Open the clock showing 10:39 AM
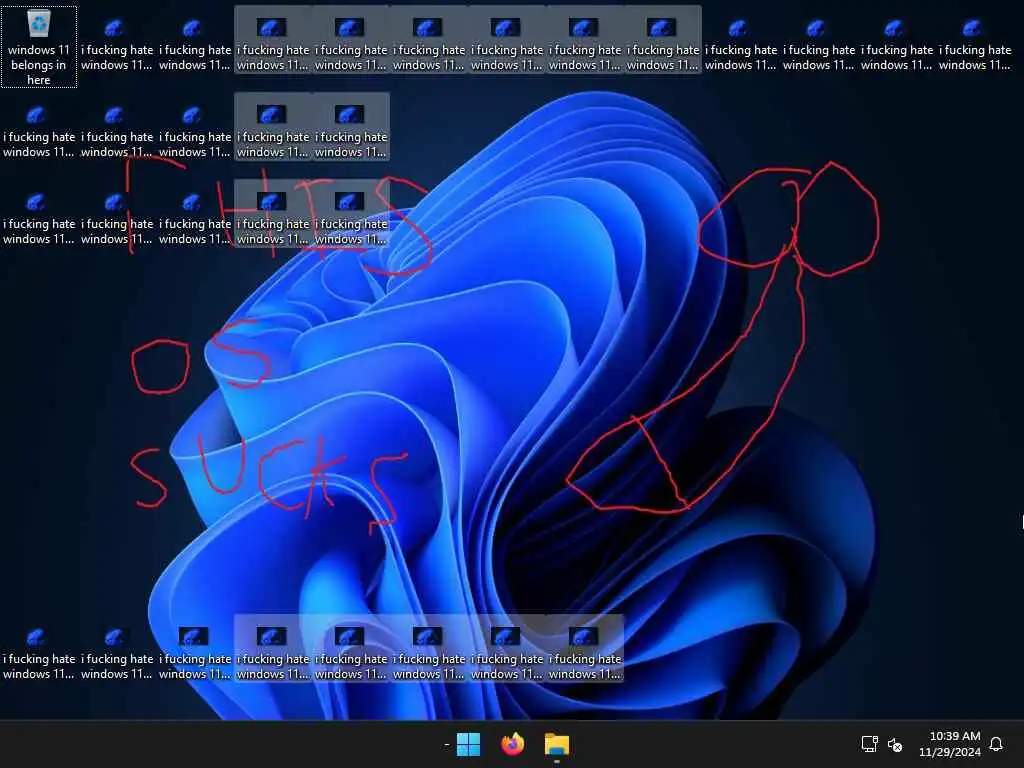The image size is (1024, 768). pyautogui.click(x=950, y=744)
